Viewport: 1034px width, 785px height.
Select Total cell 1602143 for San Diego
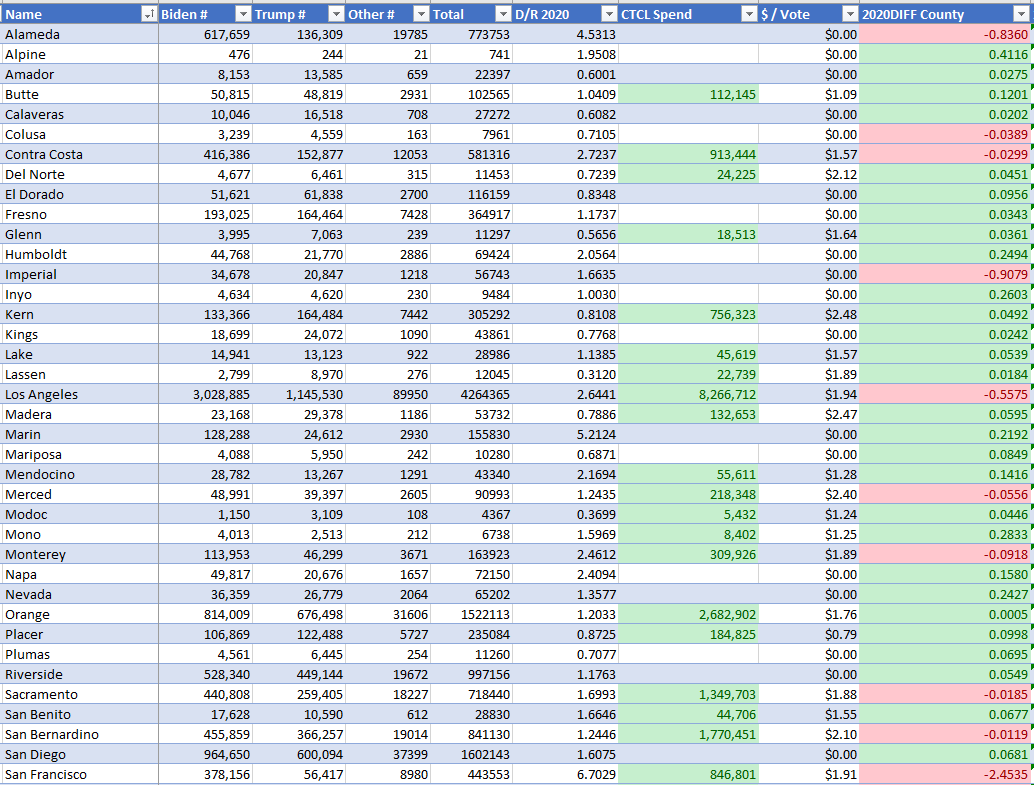(x=471, y=755)
